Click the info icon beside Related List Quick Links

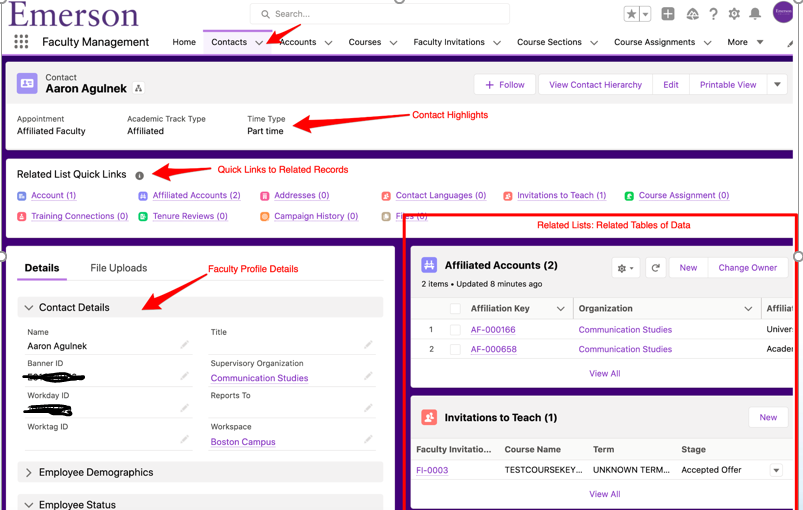click(139, 176)
